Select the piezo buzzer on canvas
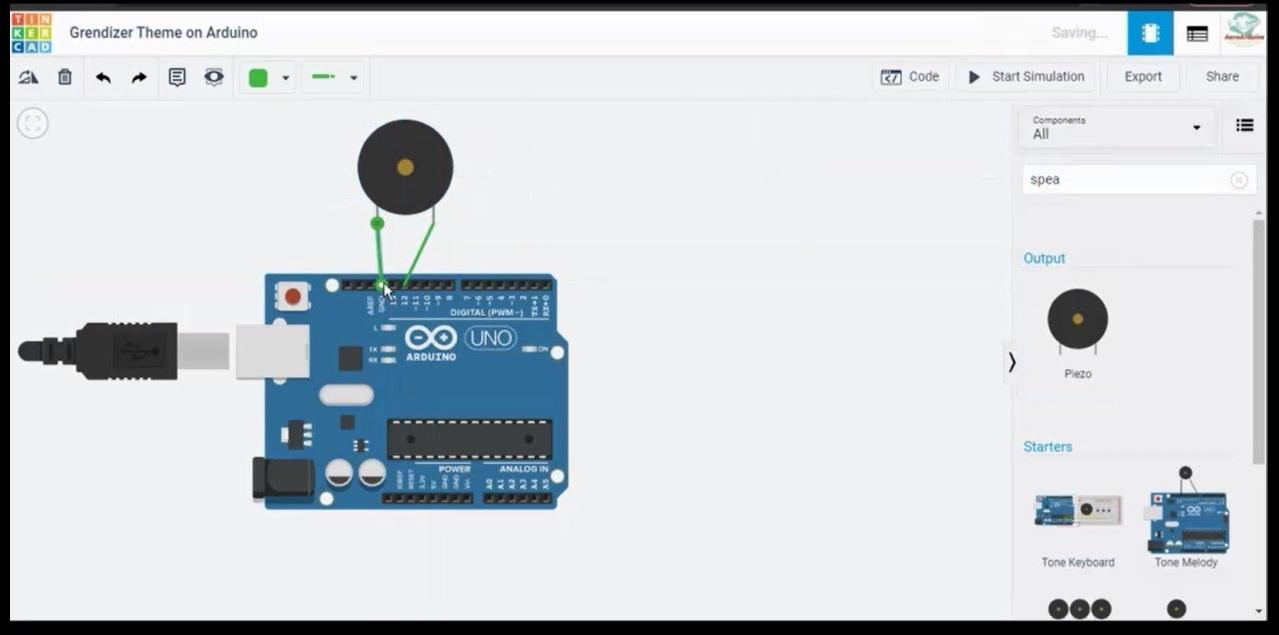This screenshot has height=635, width=1279. click(x=405, y=167)
